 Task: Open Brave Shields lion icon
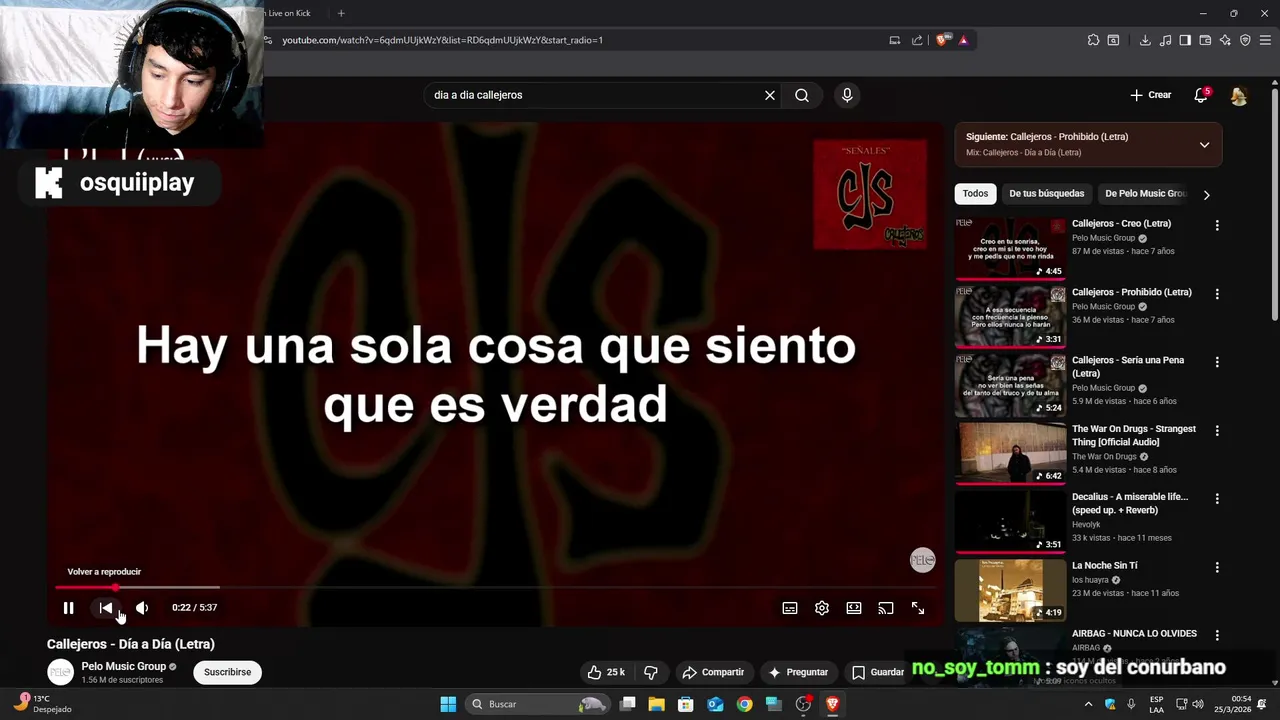[x=942, y=40]
